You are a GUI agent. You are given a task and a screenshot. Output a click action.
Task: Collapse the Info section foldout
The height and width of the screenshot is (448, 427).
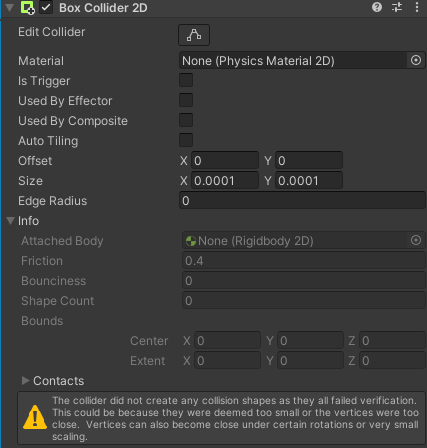click(10, 221)
